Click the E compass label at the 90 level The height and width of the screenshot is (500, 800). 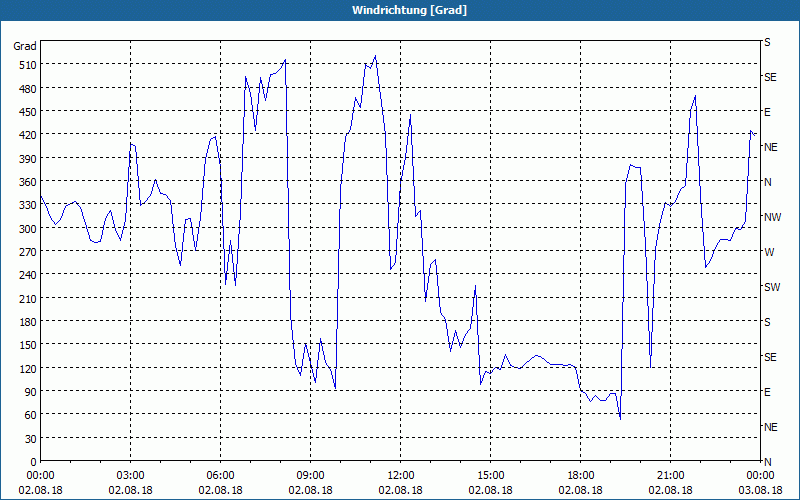click(767, 392)
